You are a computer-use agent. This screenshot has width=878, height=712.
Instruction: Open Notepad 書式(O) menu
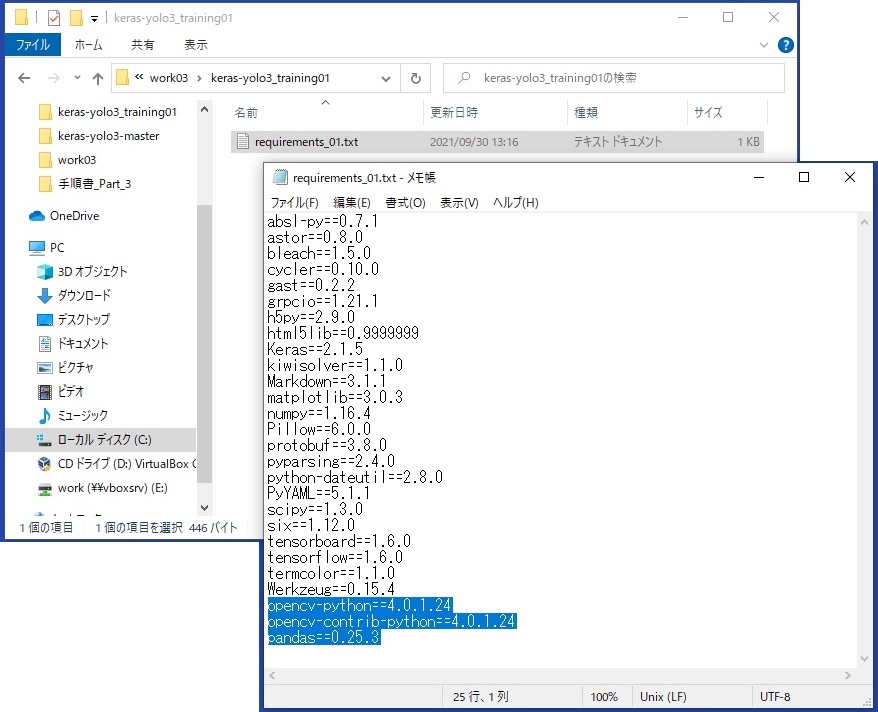[x=405, y=203]
